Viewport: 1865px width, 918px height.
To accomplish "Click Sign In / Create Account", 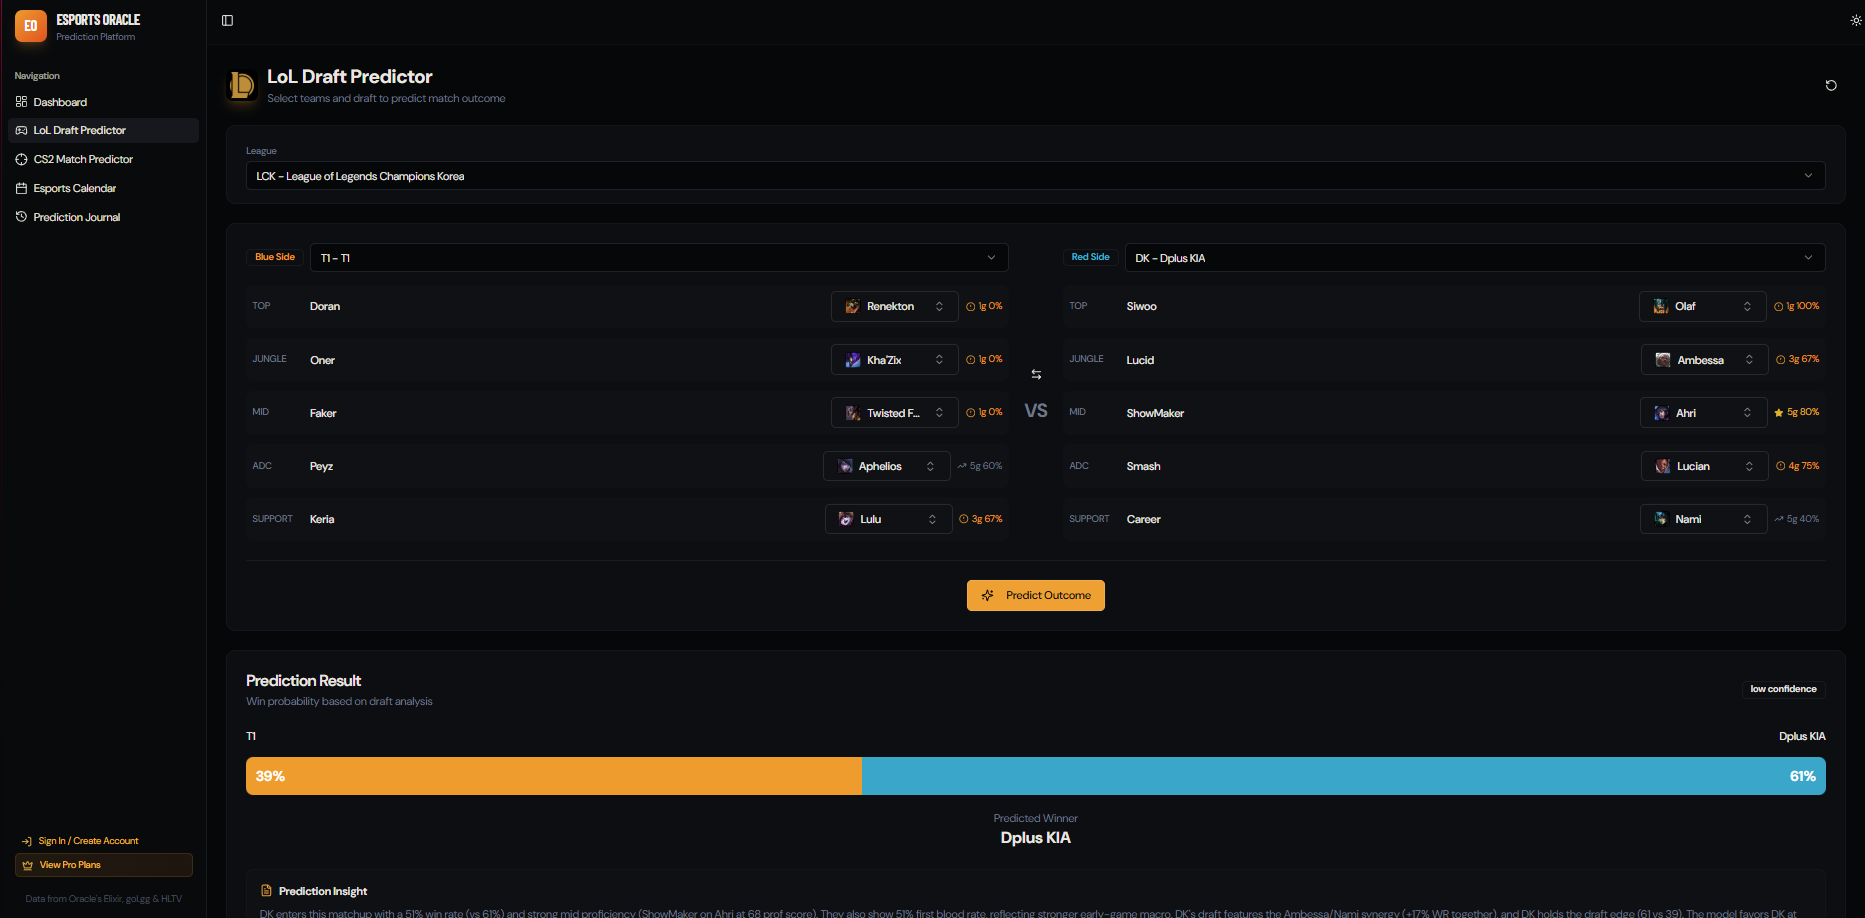I will 86,840.
